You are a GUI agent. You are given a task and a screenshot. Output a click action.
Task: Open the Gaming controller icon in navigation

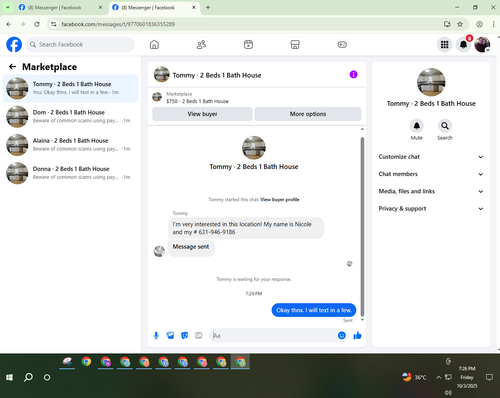pyautogui.click(x=342, y=45)
